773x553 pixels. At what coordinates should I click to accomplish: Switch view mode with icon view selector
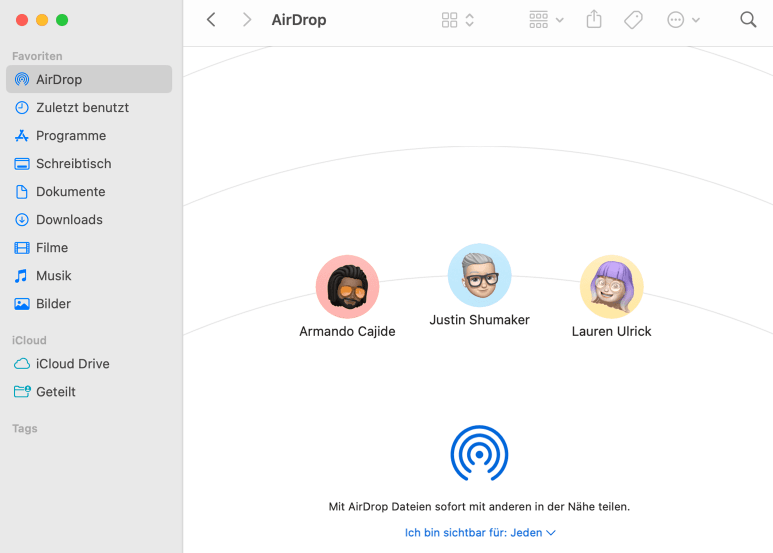(x=458, y=20)
